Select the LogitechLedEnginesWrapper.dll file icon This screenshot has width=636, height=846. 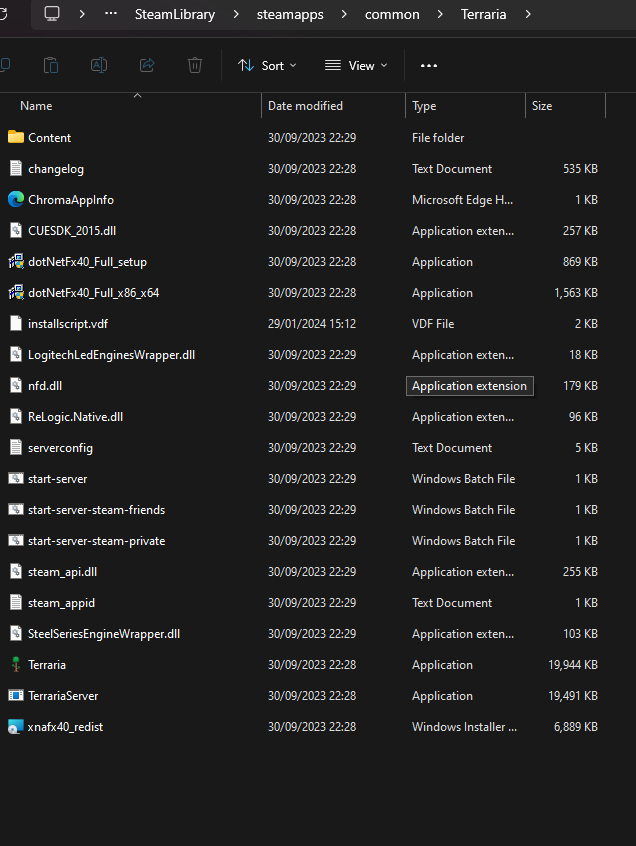[16, 354]
